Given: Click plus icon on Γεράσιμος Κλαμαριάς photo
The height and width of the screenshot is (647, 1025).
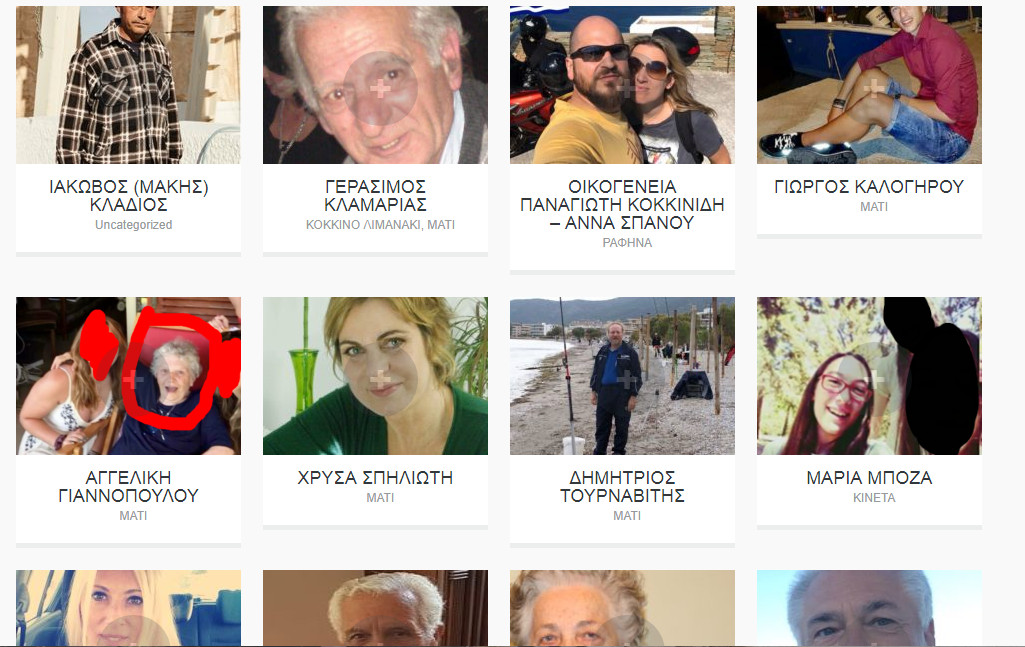Looking at the screenshot, I should pyautogui.click(x=380, y=88).
